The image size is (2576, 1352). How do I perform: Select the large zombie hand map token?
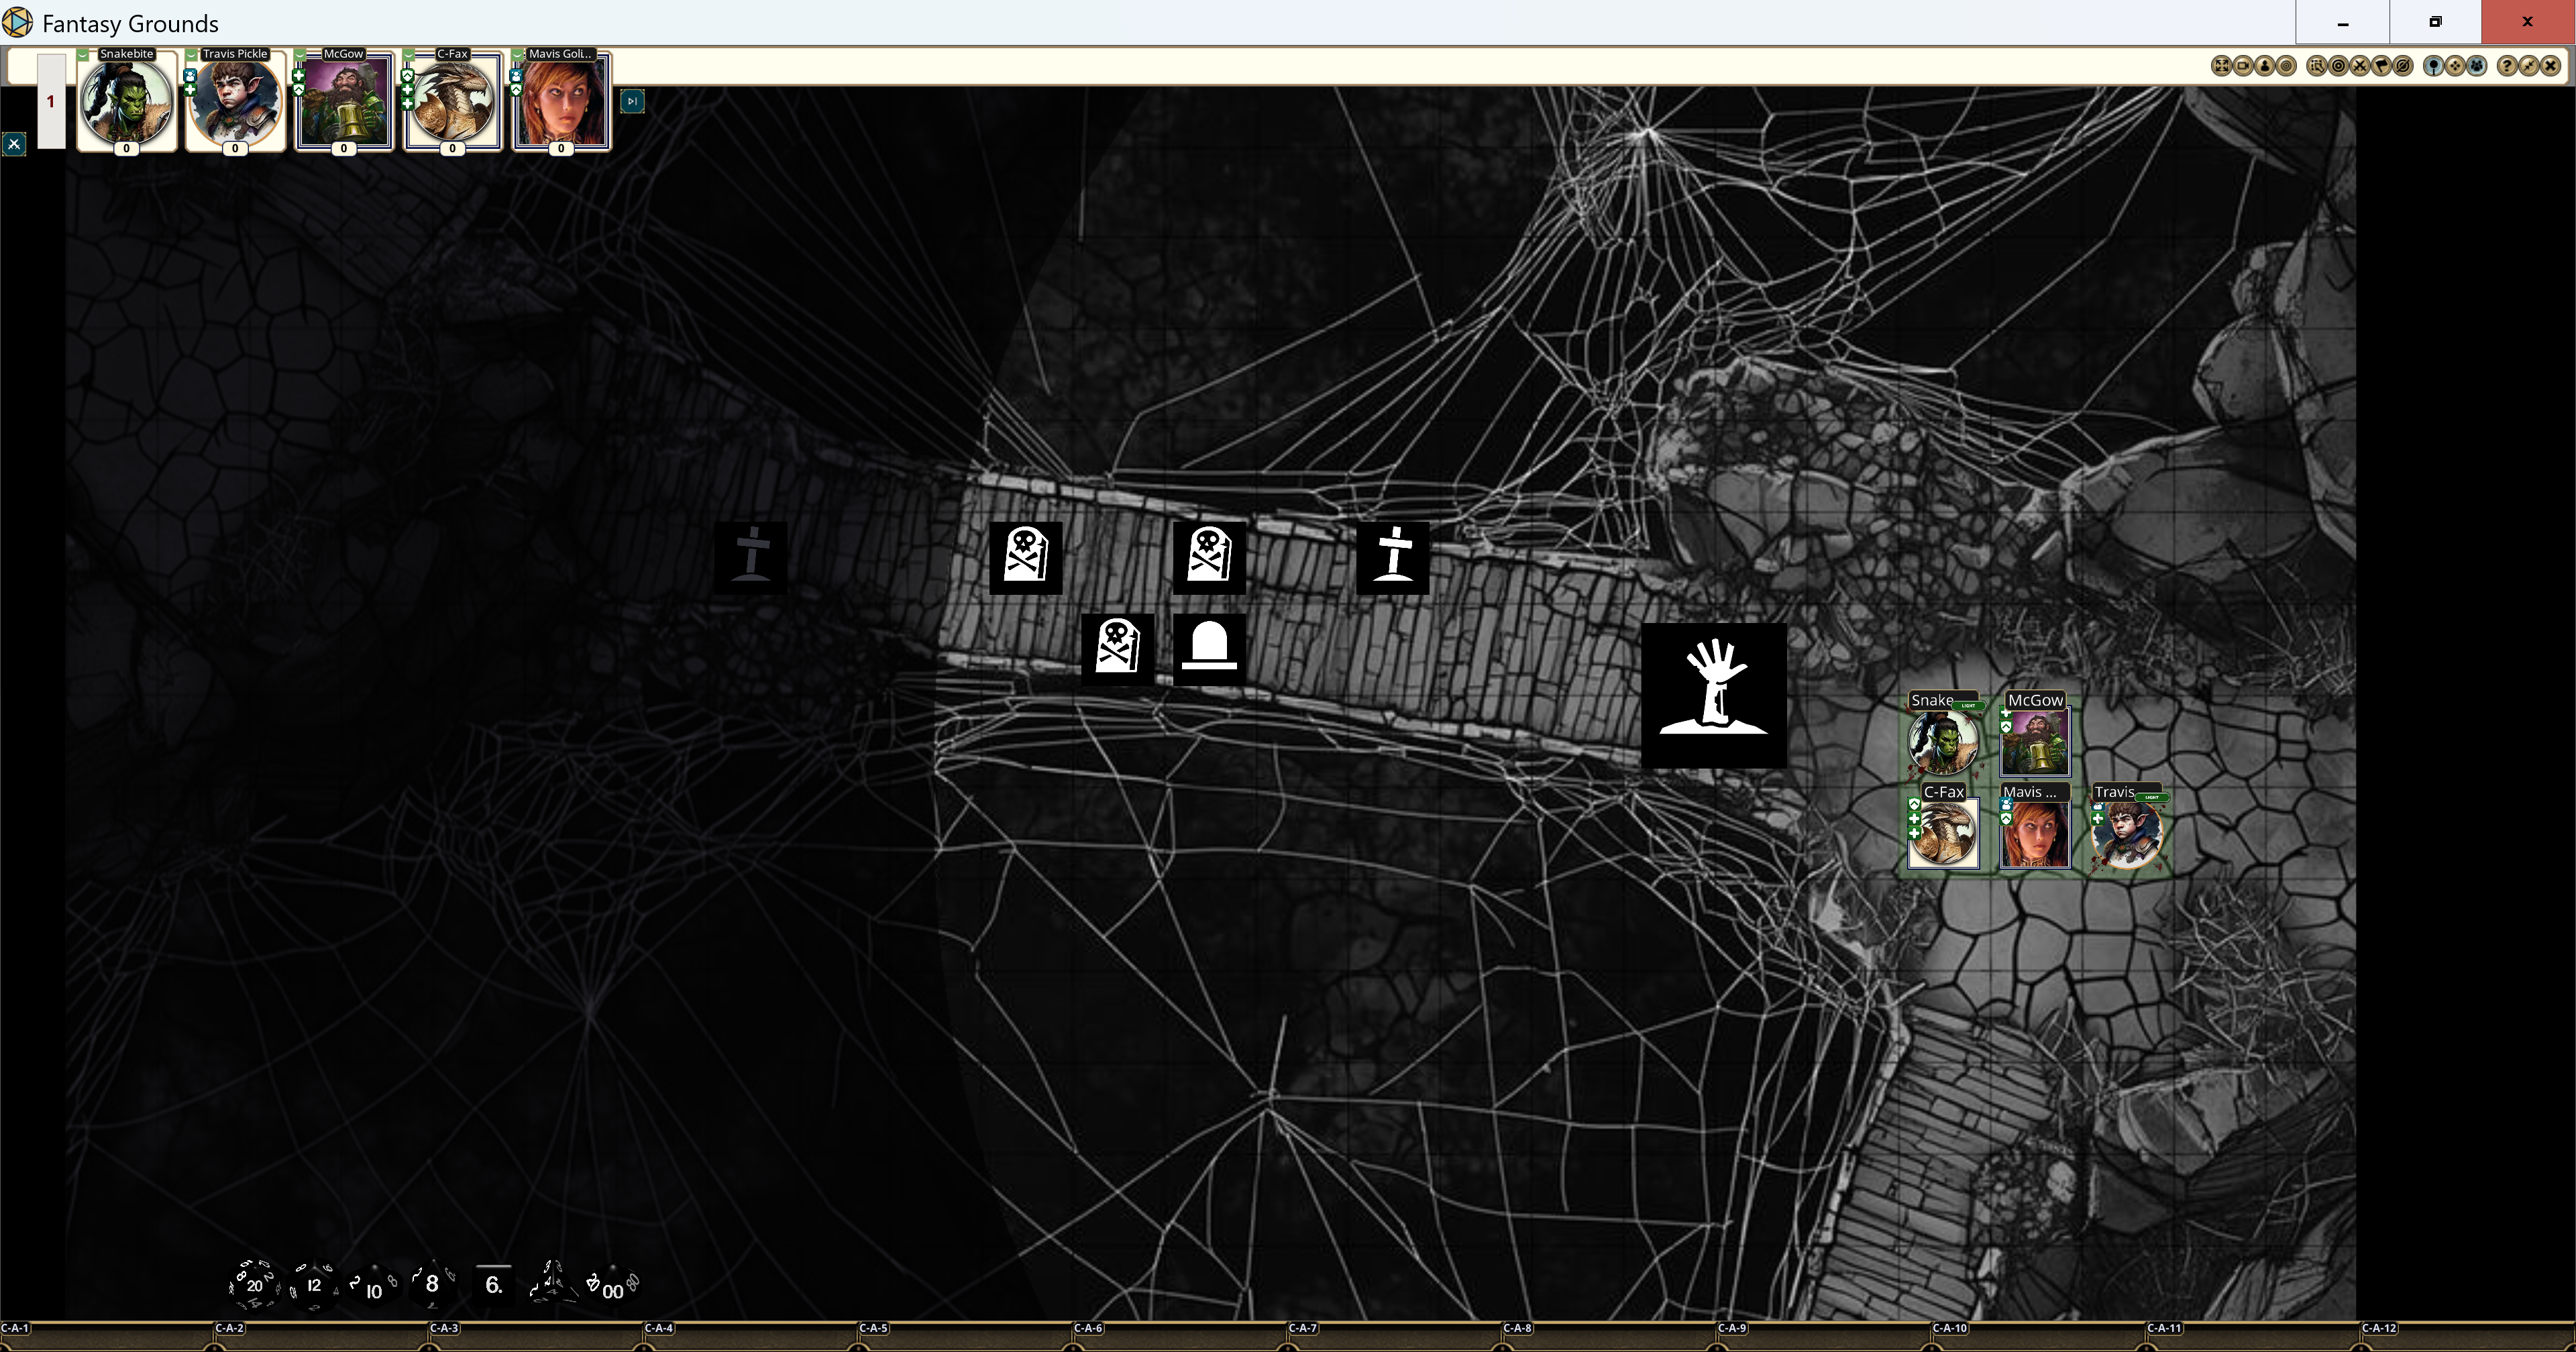coord(1714,695)
